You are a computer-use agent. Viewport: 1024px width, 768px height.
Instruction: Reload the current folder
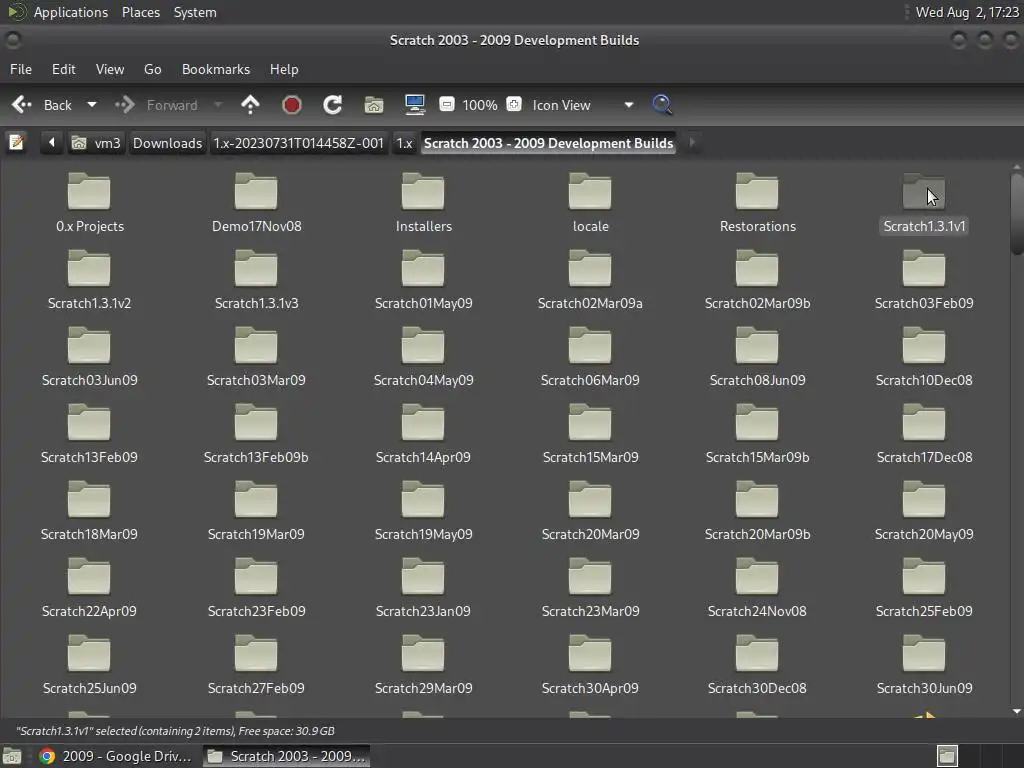[332, 104]
